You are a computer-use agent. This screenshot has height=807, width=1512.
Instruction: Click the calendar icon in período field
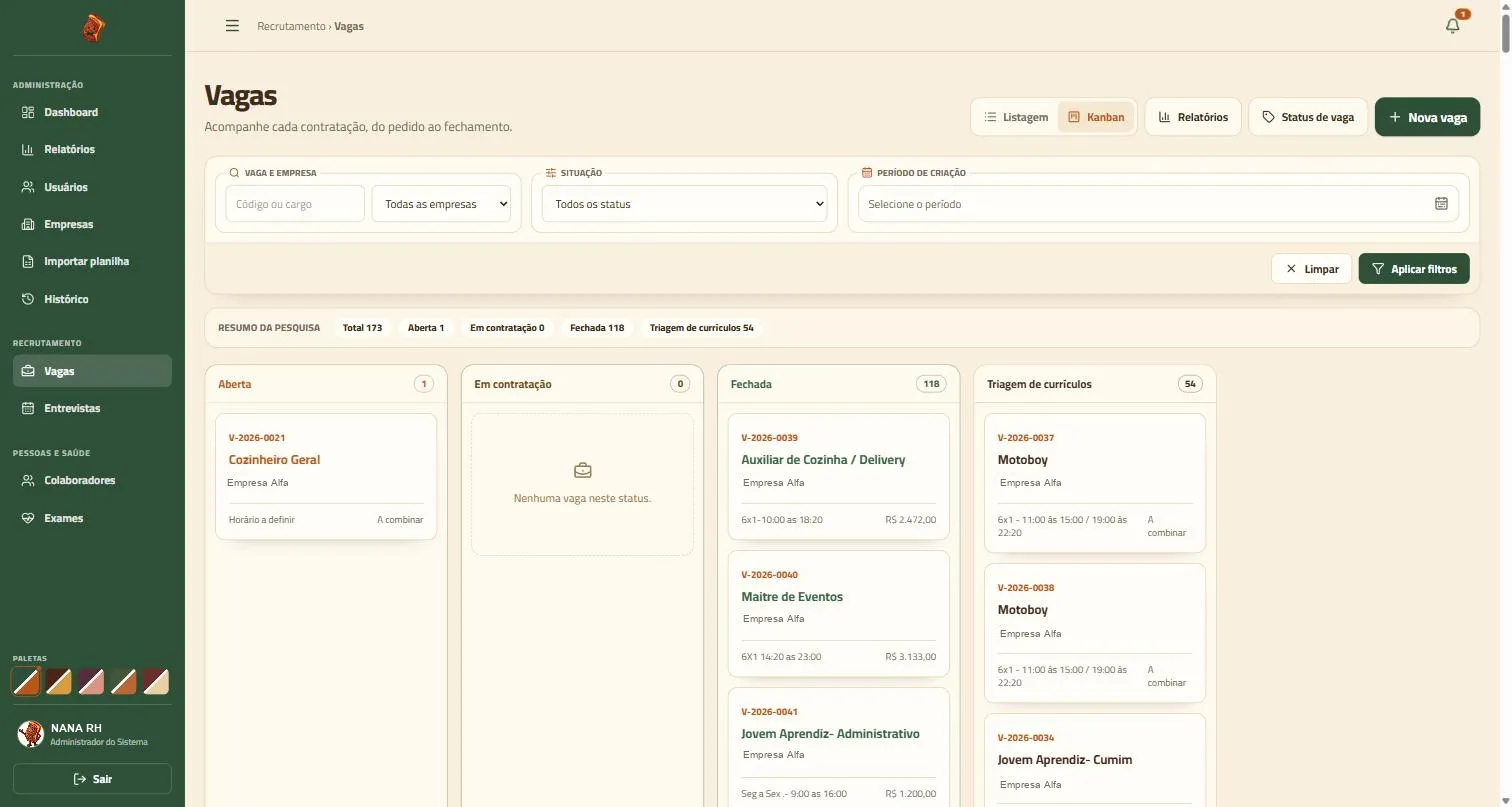(x=1441, y=204)
